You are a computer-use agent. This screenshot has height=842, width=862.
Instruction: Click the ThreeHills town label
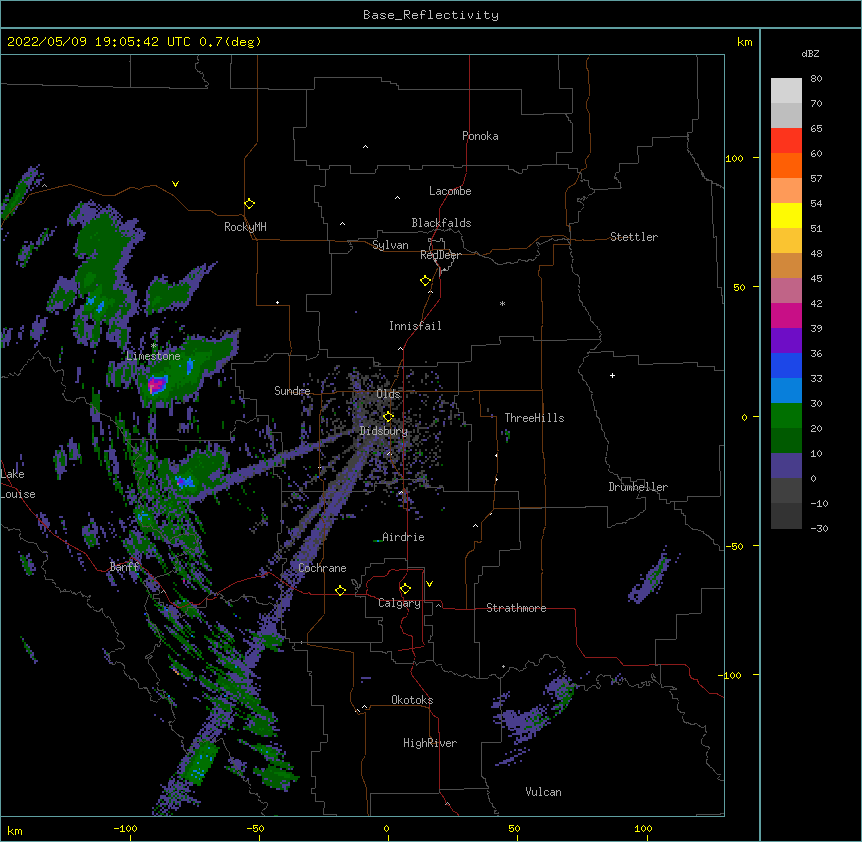(x=534, y=418)
